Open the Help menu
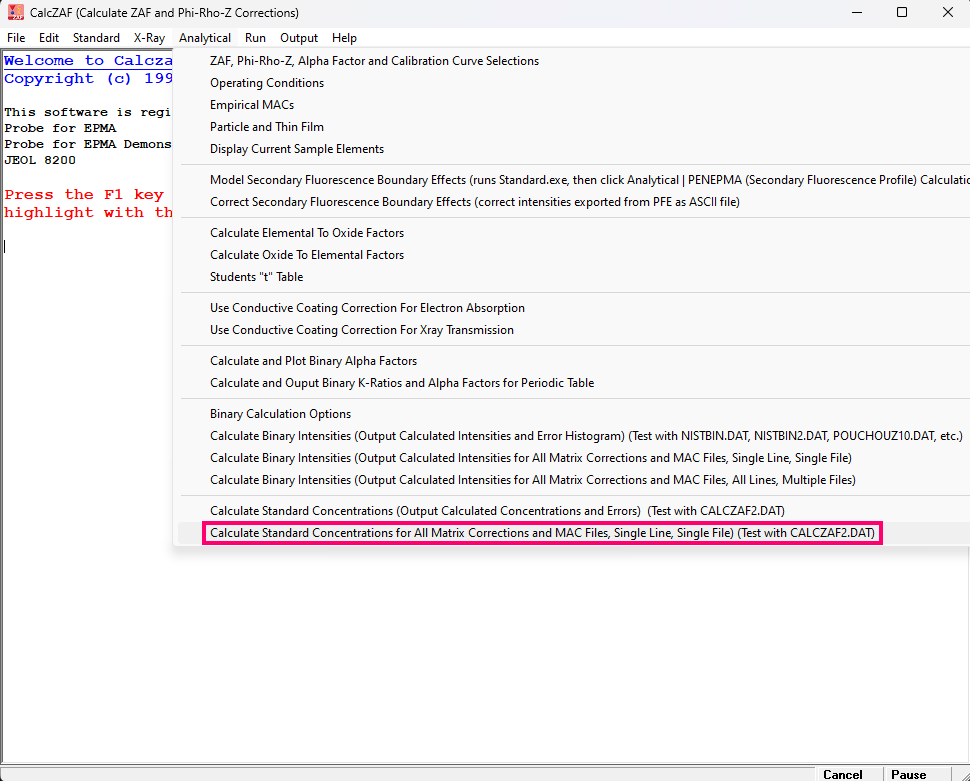The image size is (970, 781). pos(344,38)
